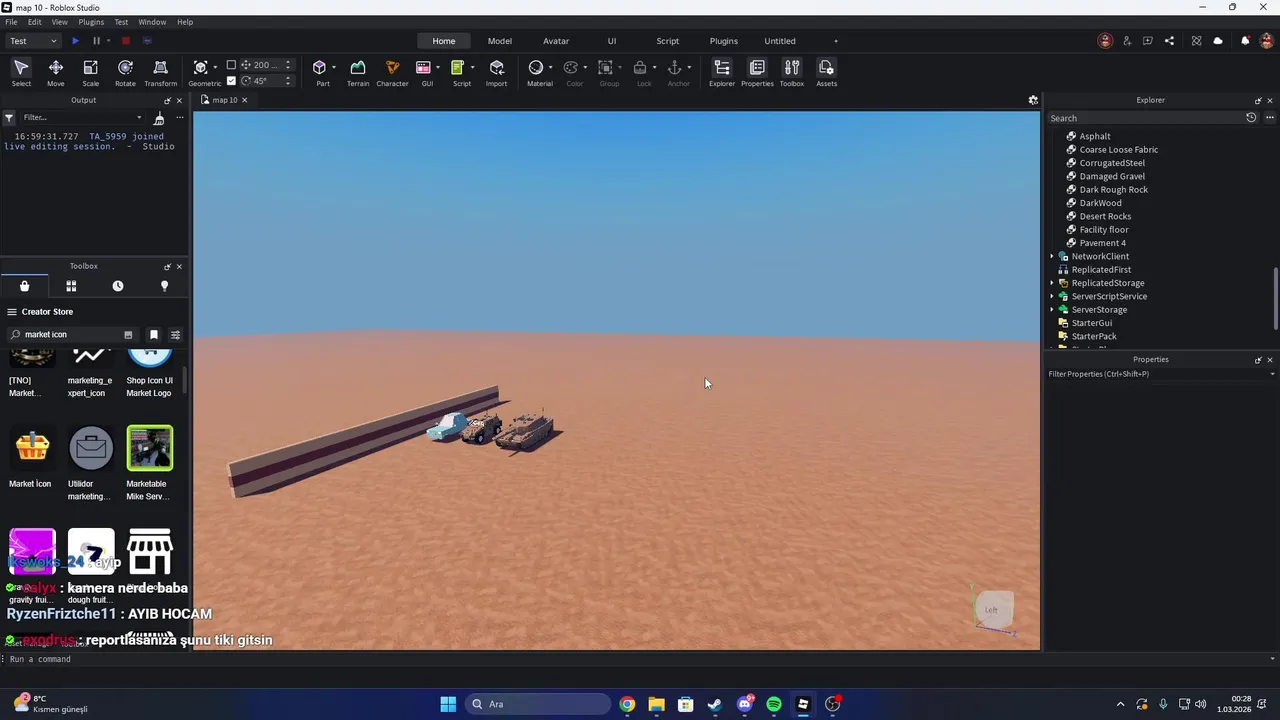Viewport: 1280px width, 720px height.
Task: Open the File menu
Action: point(11,22)
